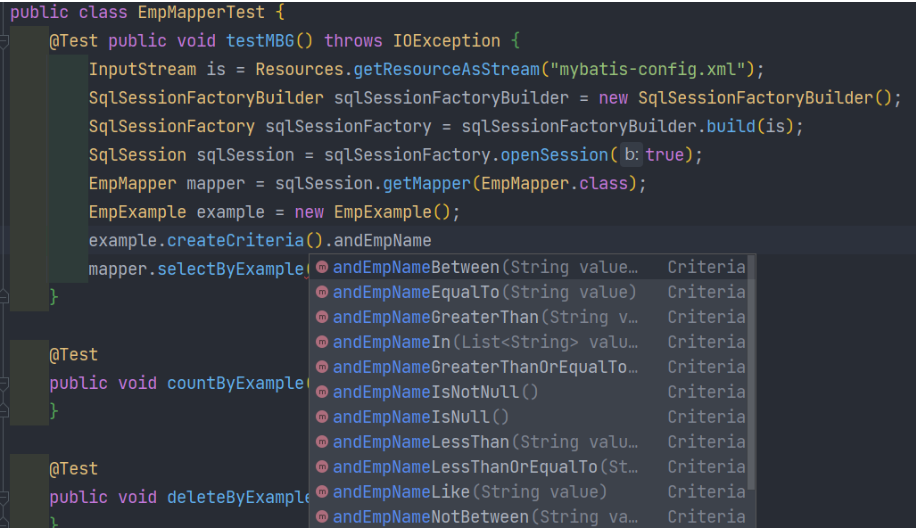The height and width of the screenshot is (528, 916).
Task: Click the method icon next to andEmpNameIsNotNull
Action: pos(322,392)
